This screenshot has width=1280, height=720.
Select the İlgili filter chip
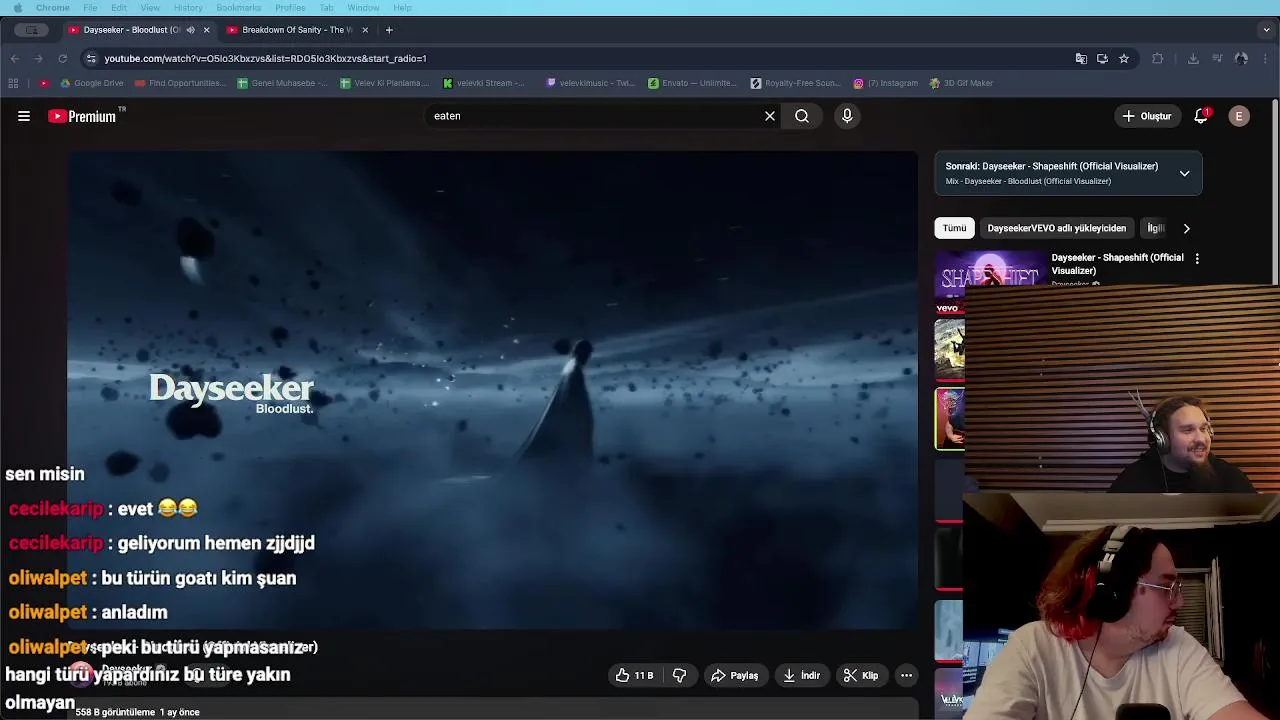[1156, 228]
